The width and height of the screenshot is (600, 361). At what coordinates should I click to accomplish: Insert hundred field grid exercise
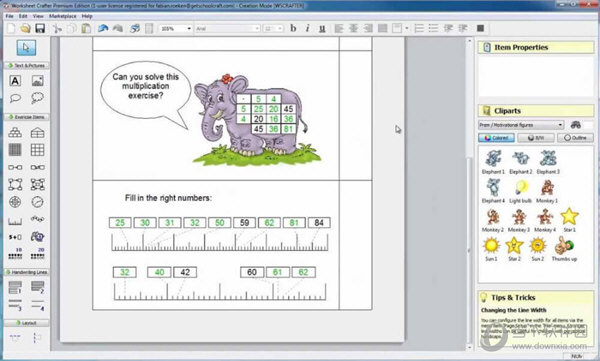click(15, 150)
